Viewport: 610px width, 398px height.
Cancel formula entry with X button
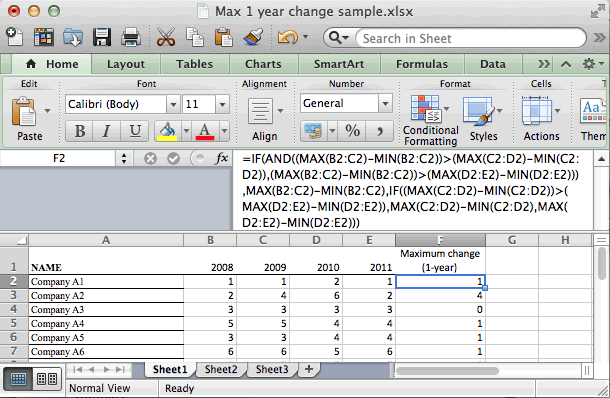[x=150, y=159]
